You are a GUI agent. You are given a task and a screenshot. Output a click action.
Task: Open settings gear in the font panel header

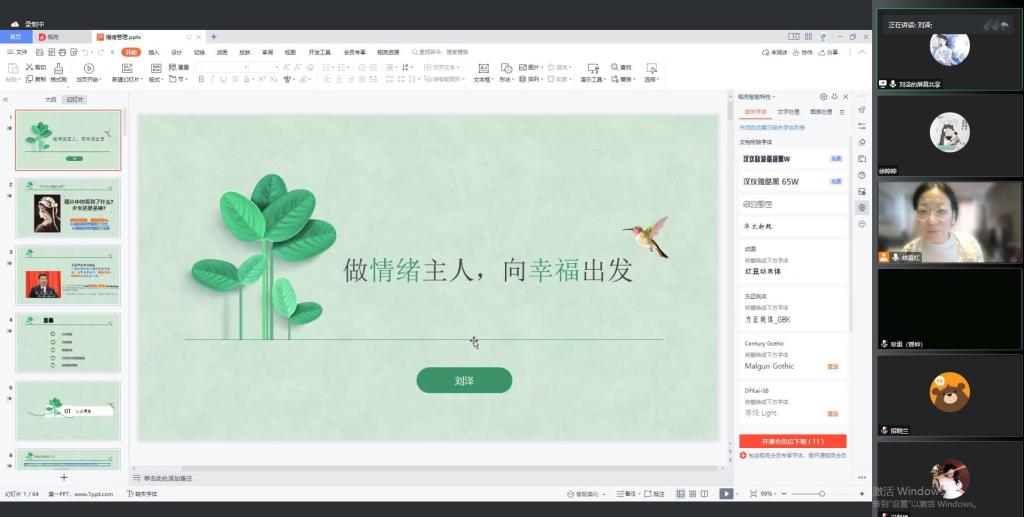pyautogui.click(x=823, y=97)
